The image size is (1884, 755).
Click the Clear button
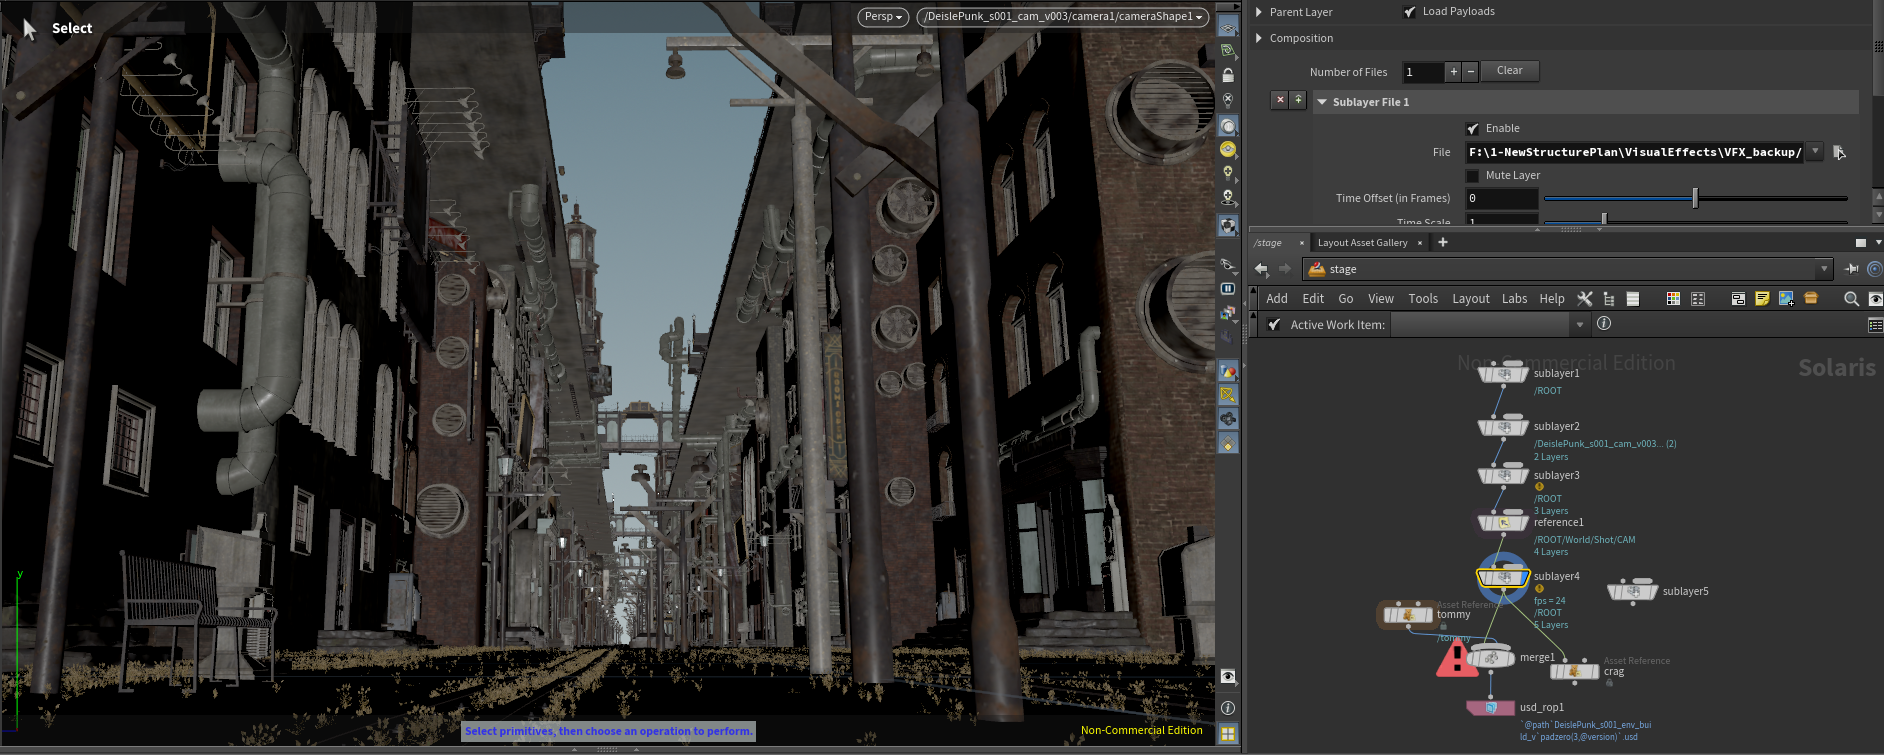(x=1509, y=71)
